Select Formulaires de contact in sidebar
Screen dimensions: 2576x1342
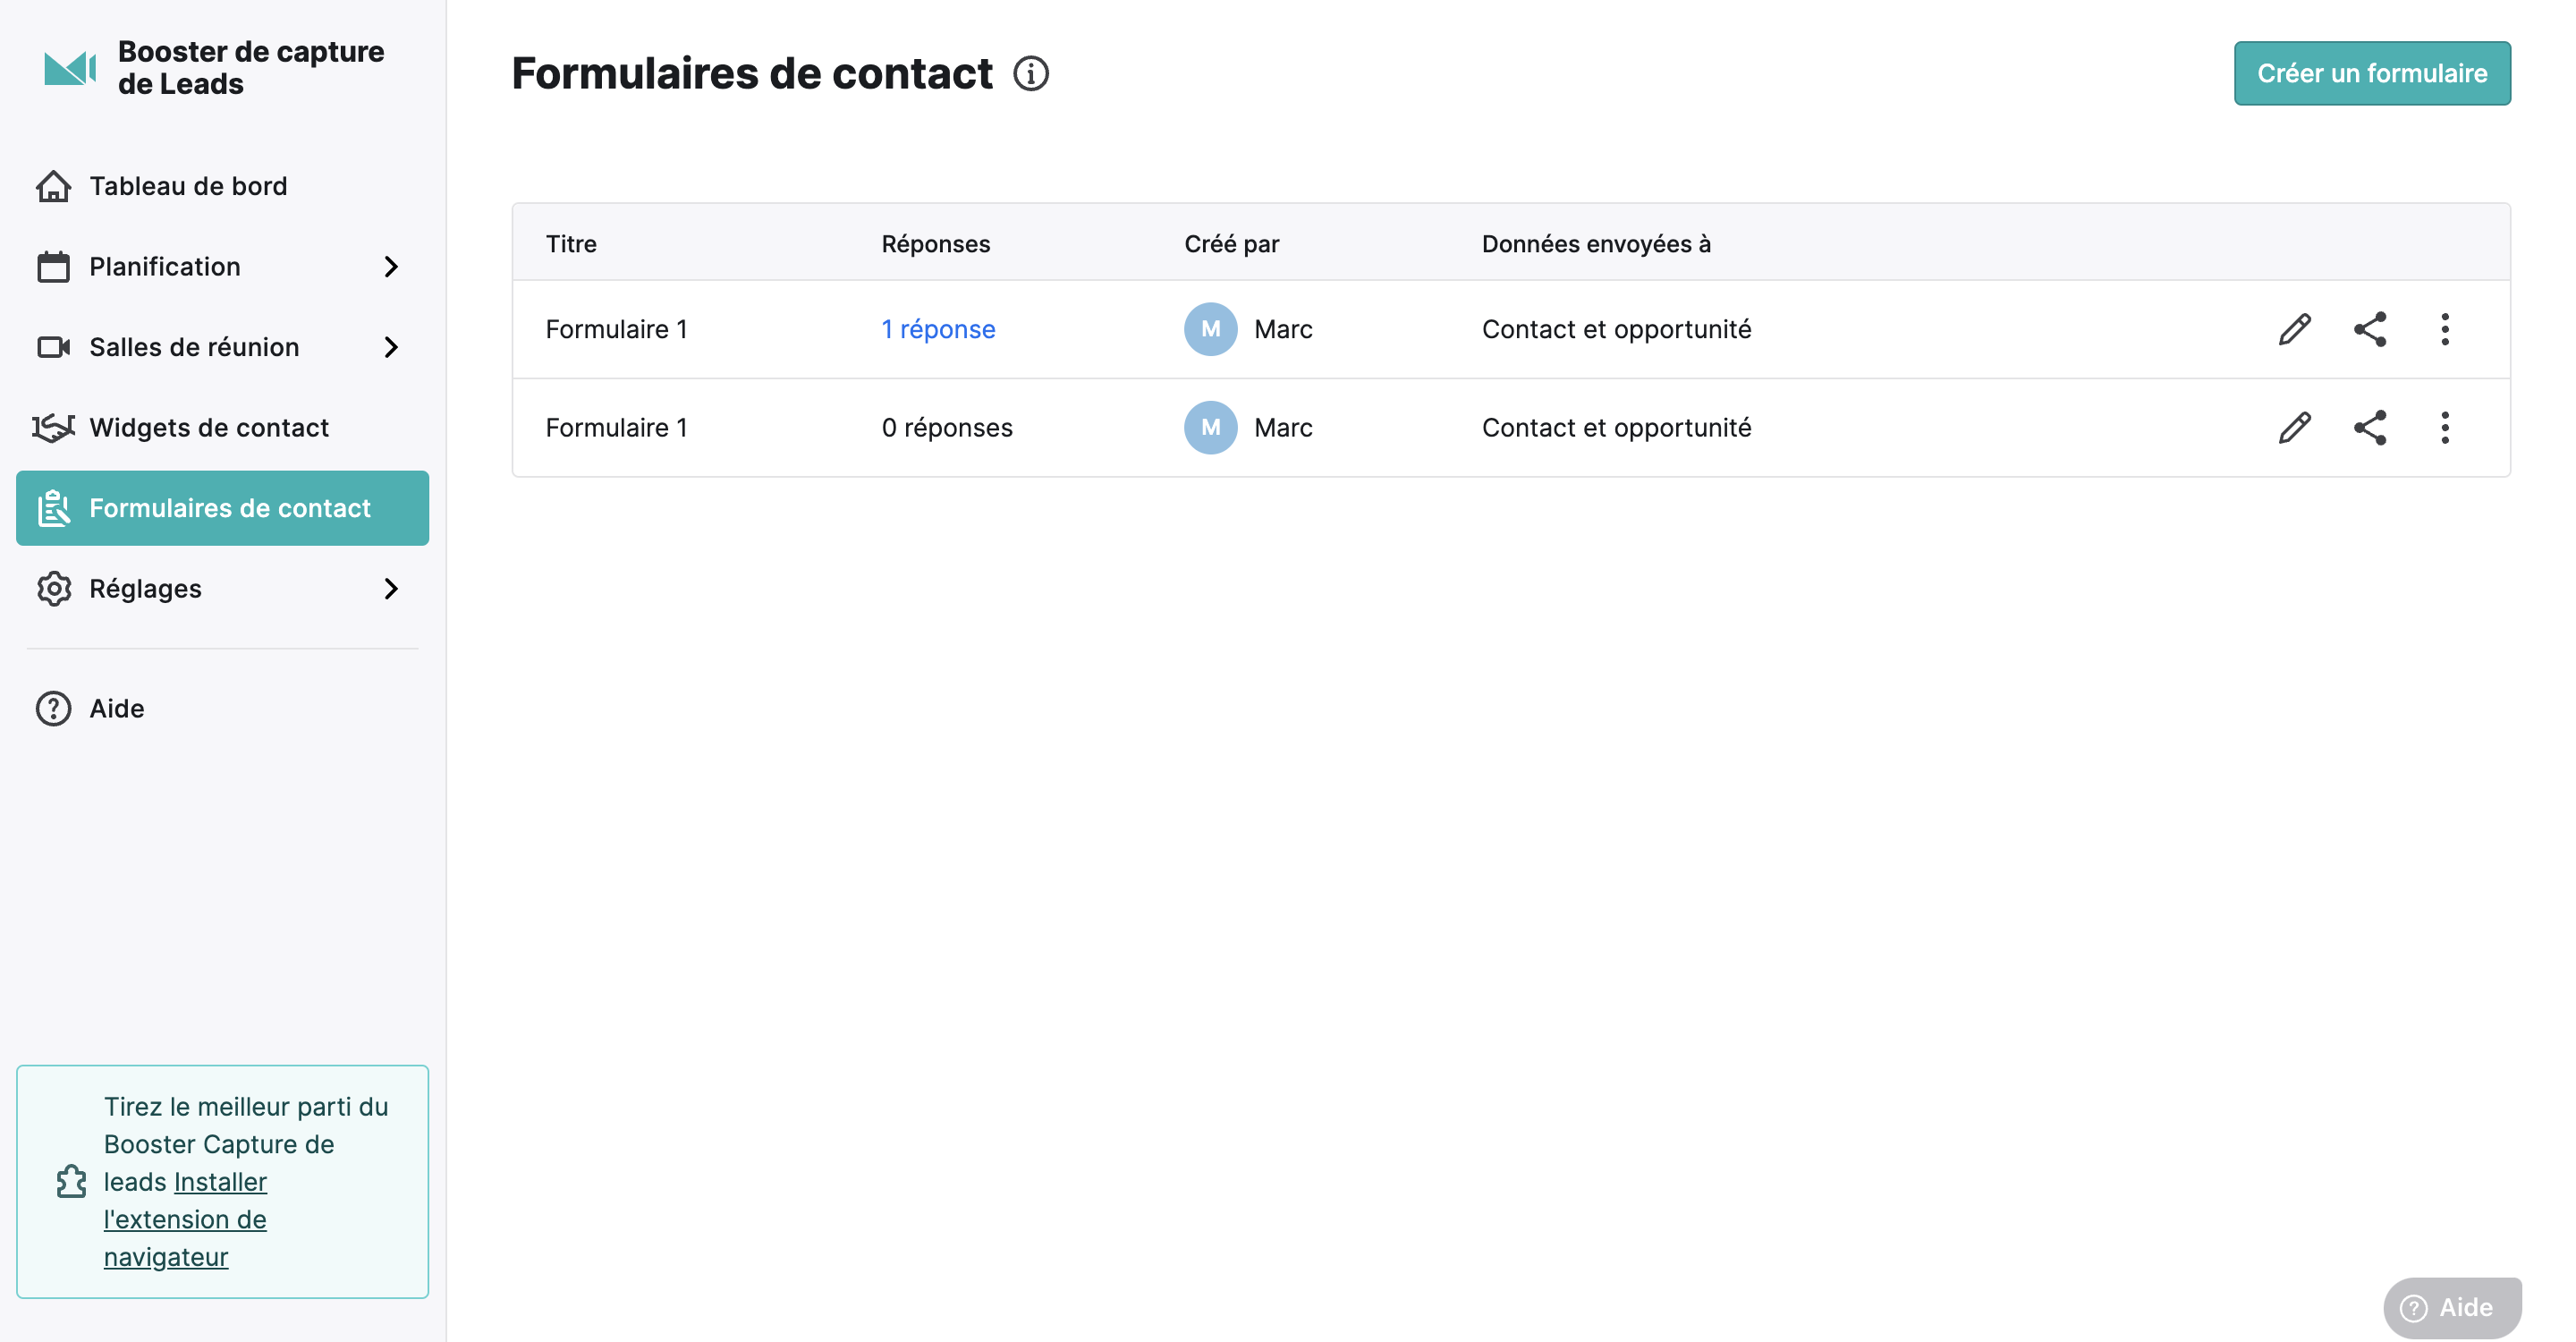pyautogui.click(x=222, y=508)
